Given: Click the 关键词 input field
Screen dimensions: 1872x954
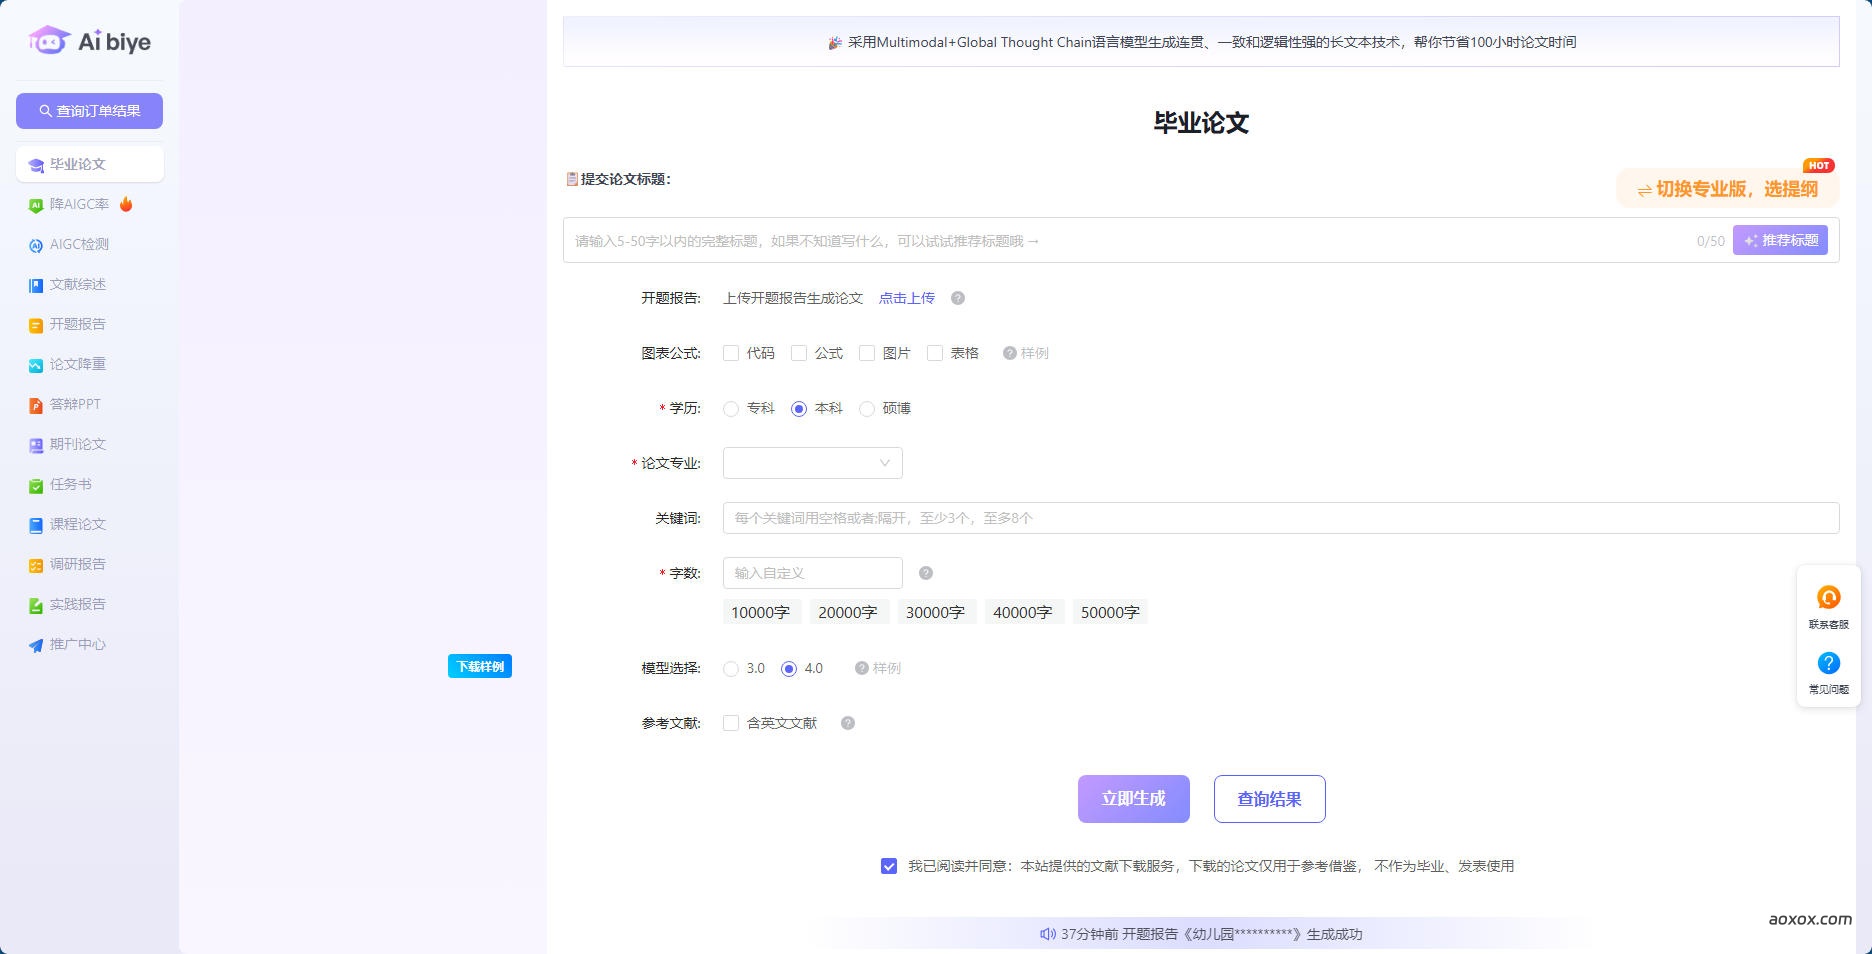Looking at the screenshot, I should 1280,518.
